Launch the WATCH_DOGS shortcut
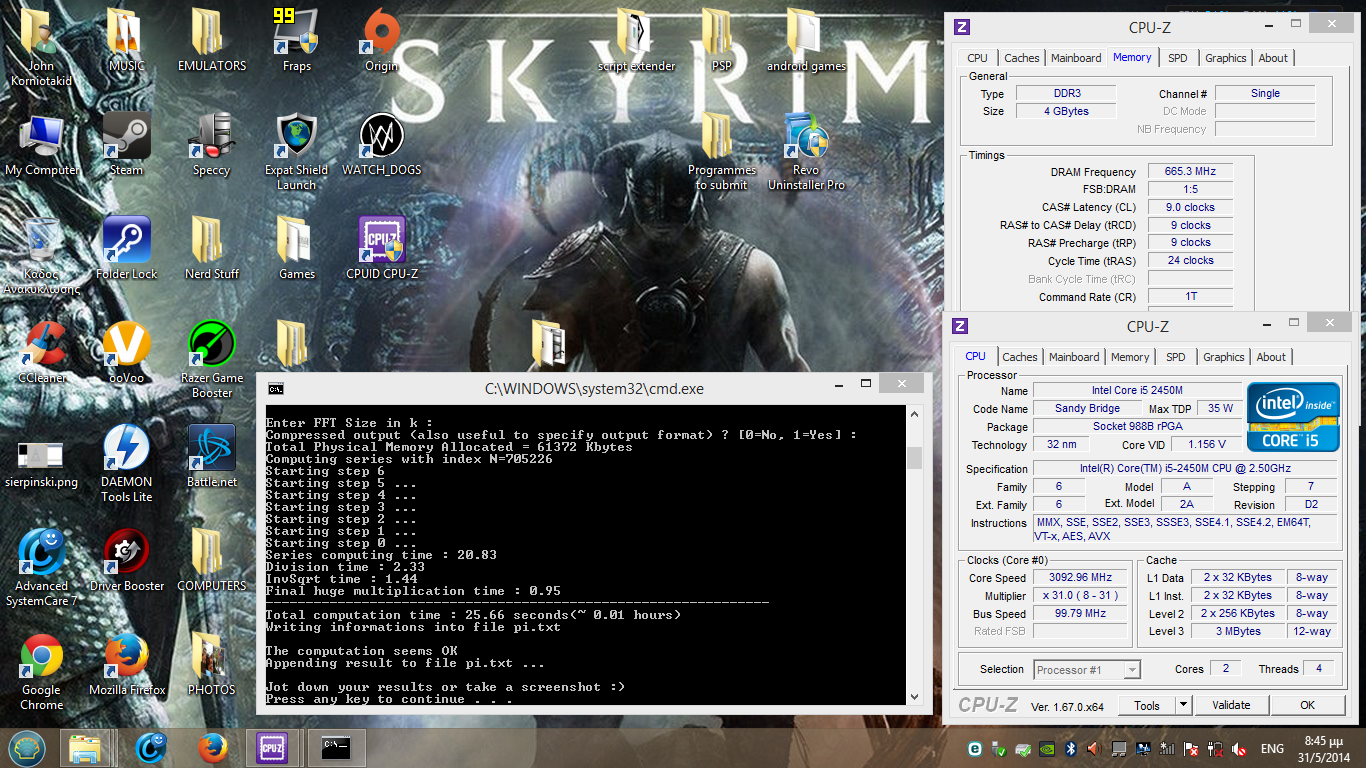The image size is (1366, 768). point(381,145)
